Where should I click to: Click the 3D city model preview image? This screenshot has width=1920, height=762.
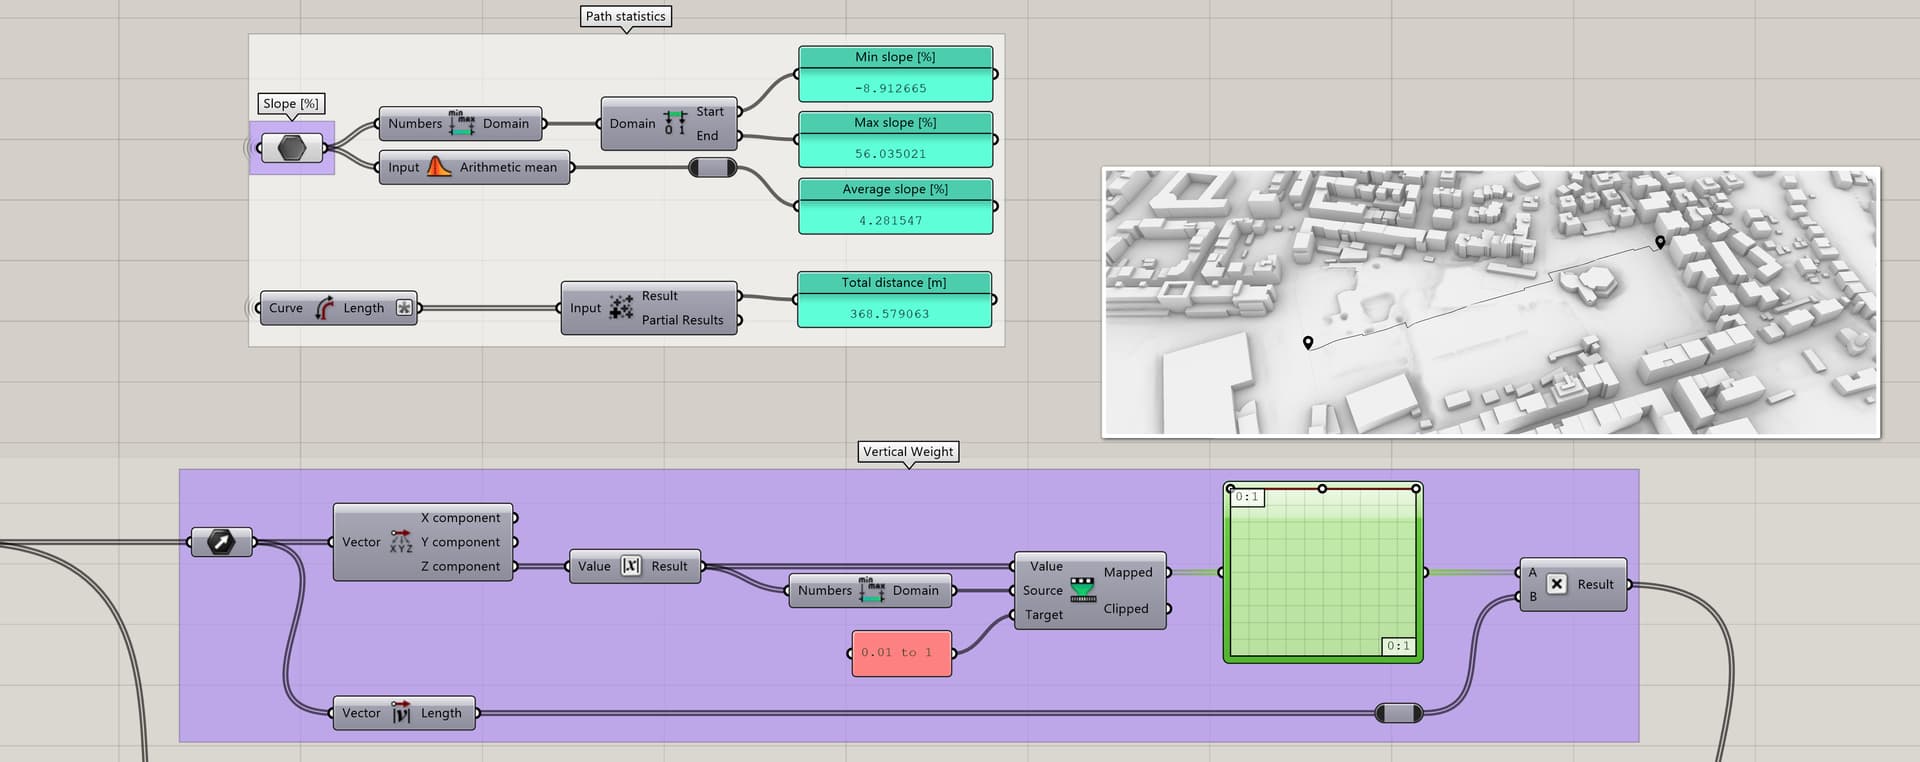pos(1491,302)
